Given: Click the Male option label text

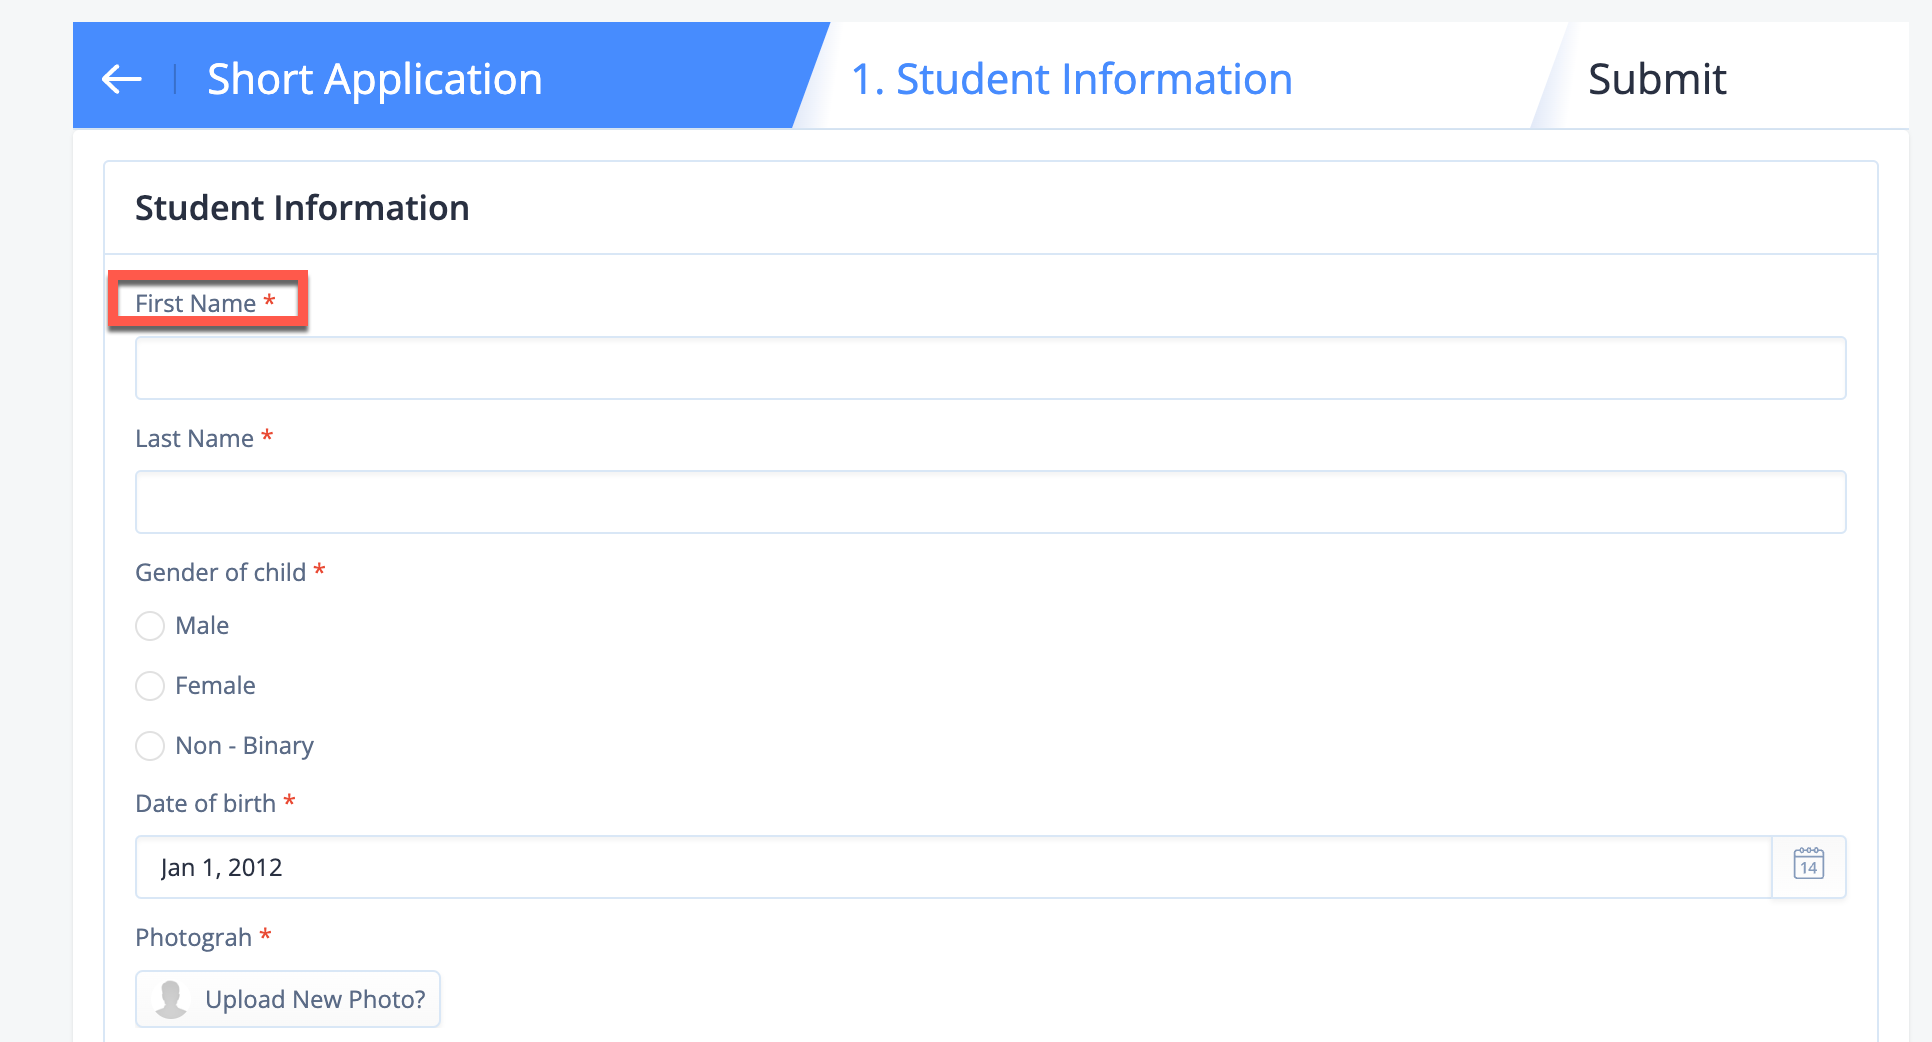Looking at the screenshot, I should click(x=202, y=626).
